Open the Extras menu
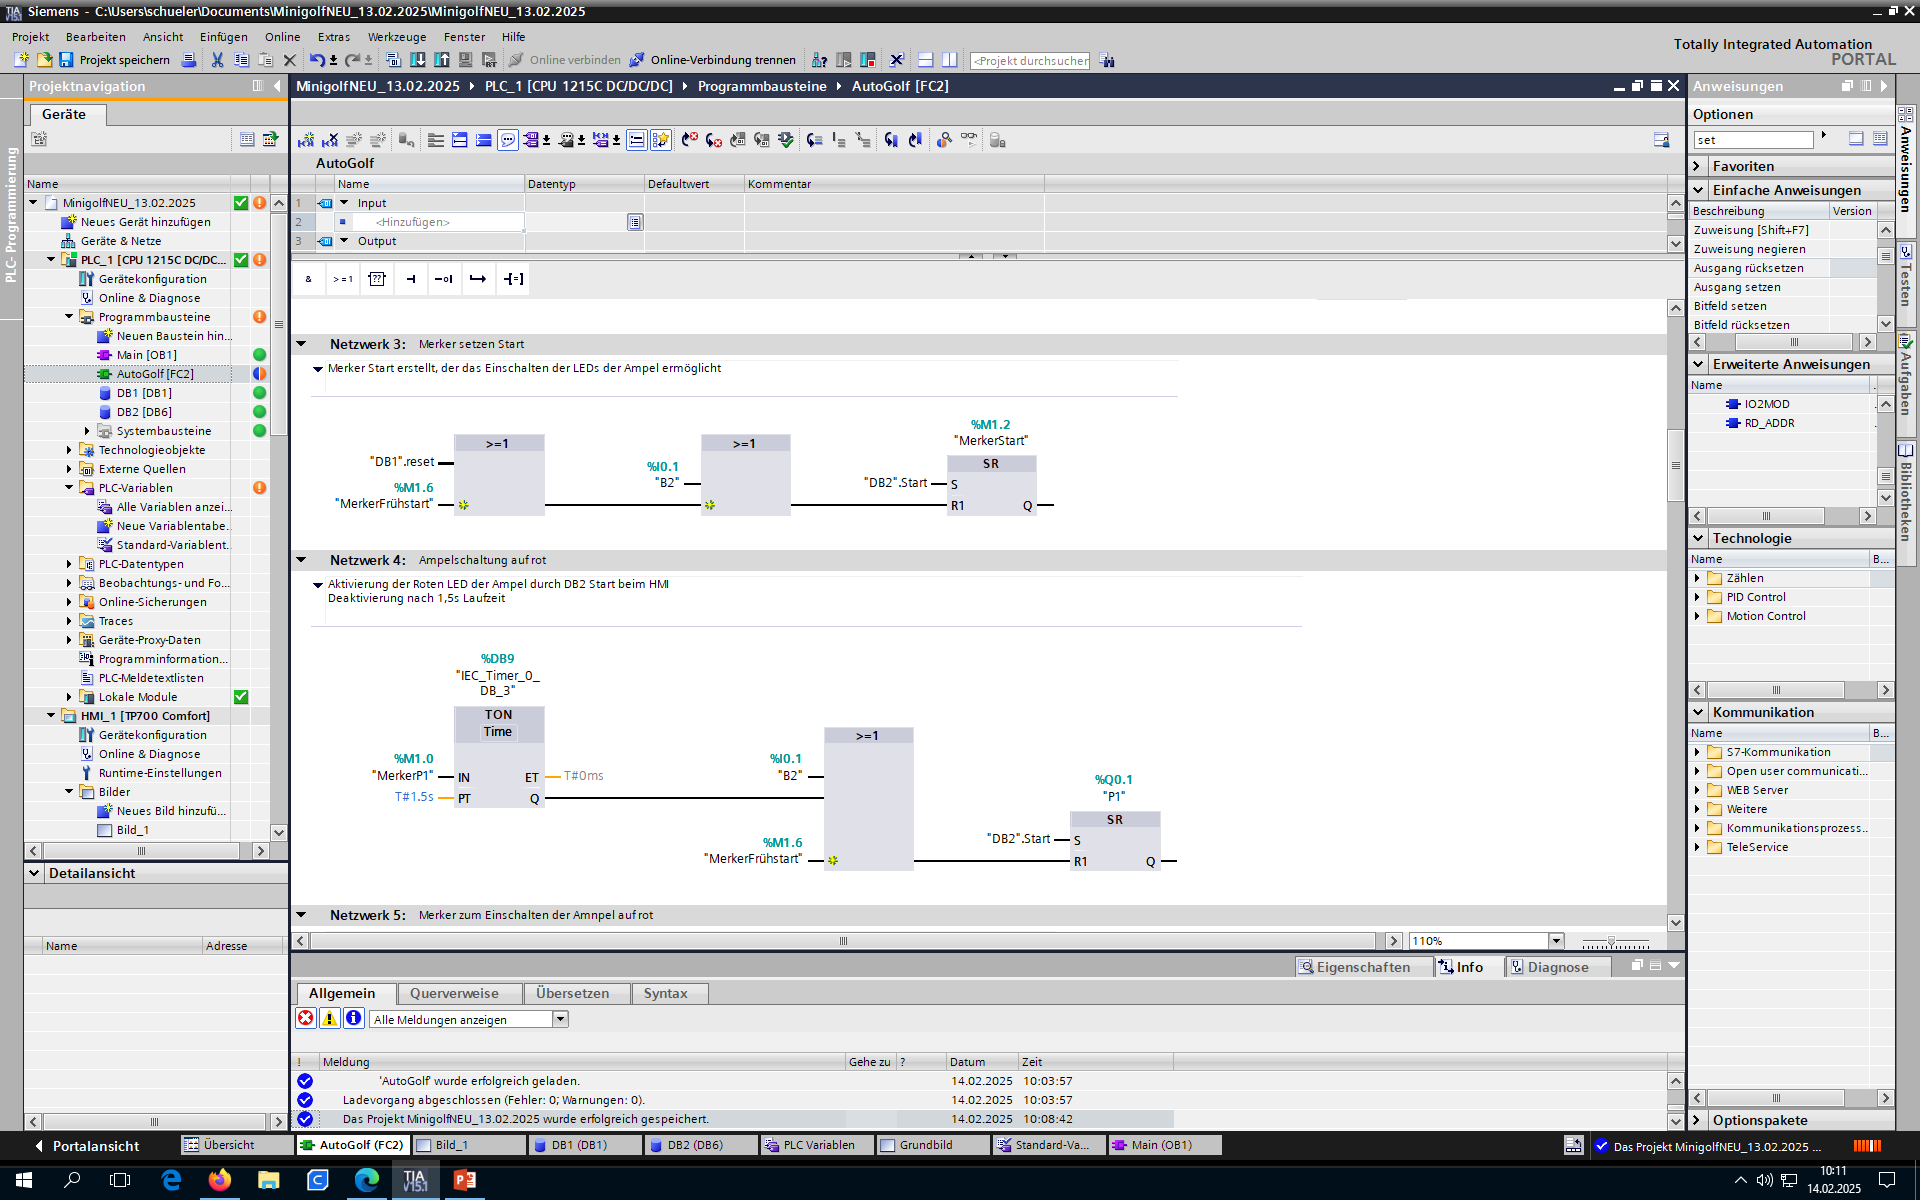The width and height of the screenshot is (1920, 1200). coord(333,37)
